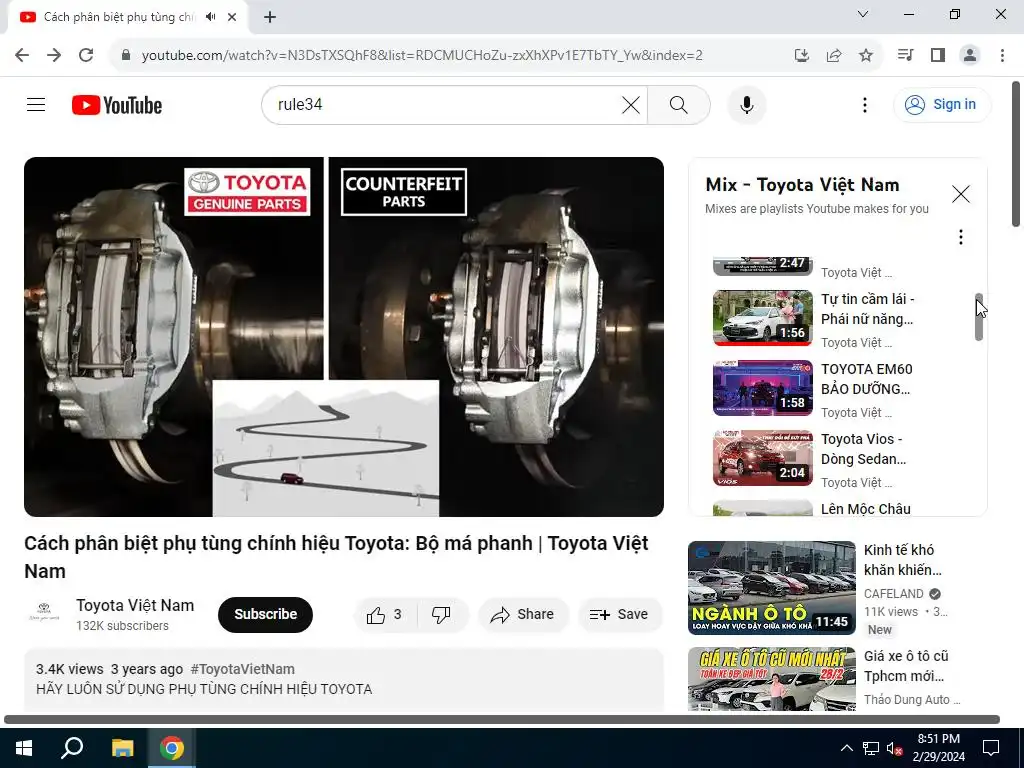Like the video with thumbs up
Image resolution: width=1024 pixels, height=768 pixels.
[x=385, y=615]
